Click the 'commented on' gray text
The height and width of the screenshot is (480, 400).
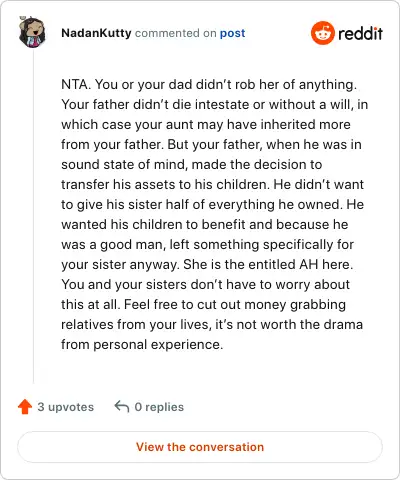(x=176, y=33)
